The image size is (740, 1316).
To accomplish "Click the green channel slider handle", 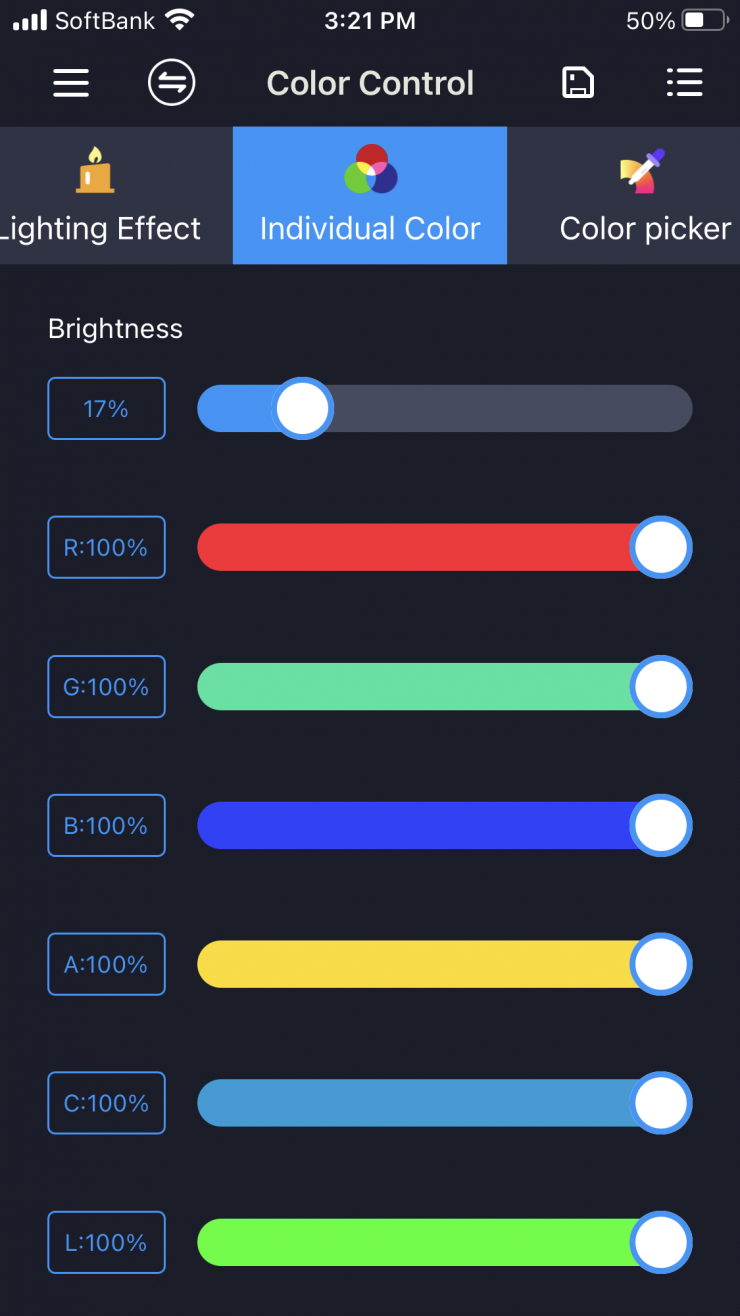I will tap(661, 686).
